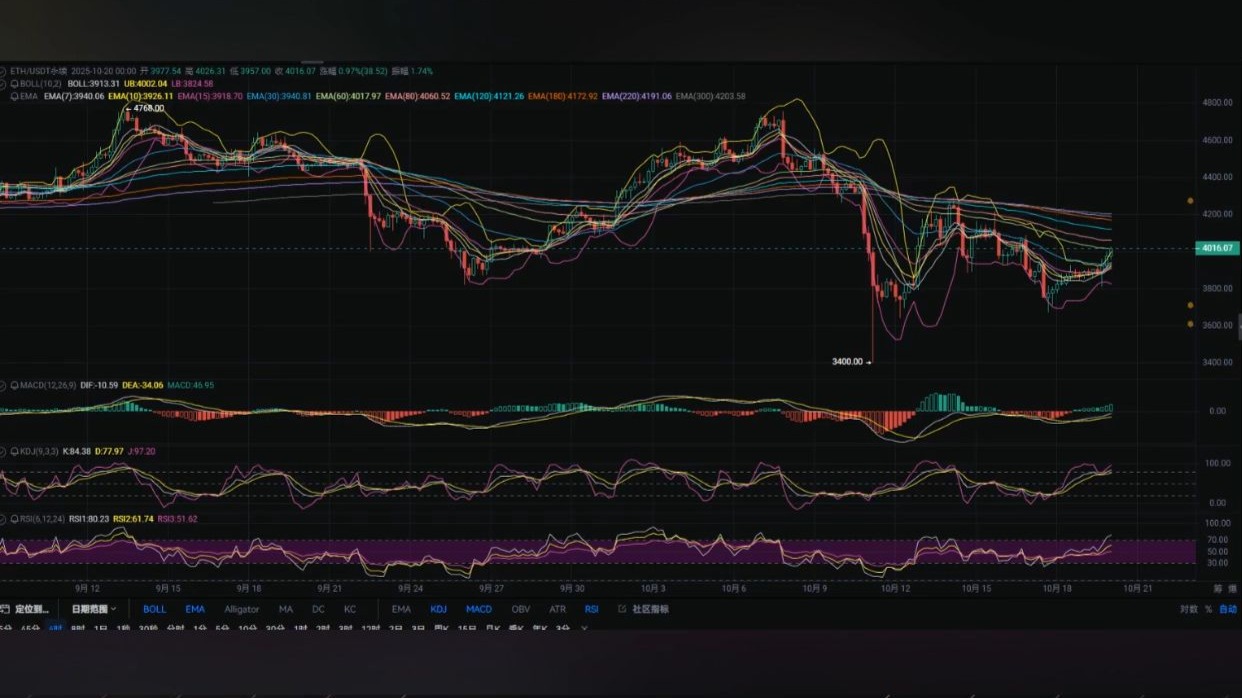Click the circle icon beside the RSI(6,12,24) legend

[4, 518]
